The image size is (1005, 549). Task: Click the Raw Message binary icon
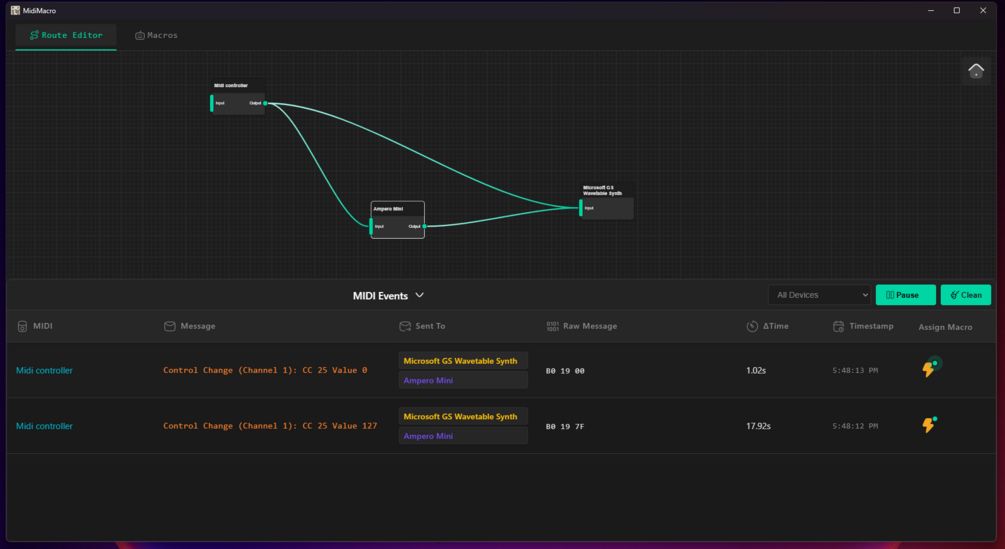(x=553, y=326)
